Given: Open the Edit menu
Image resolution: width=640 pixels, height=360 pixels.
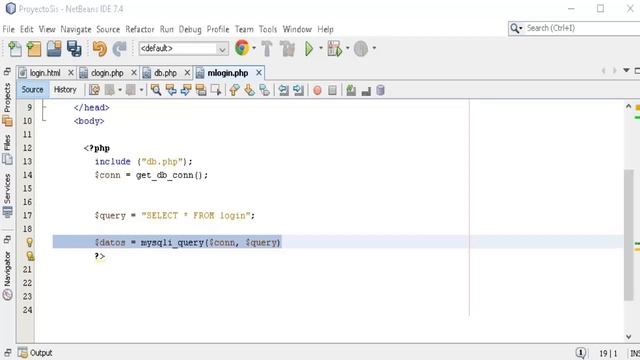Looking at the screenshot, I should [x=27, y=29].
